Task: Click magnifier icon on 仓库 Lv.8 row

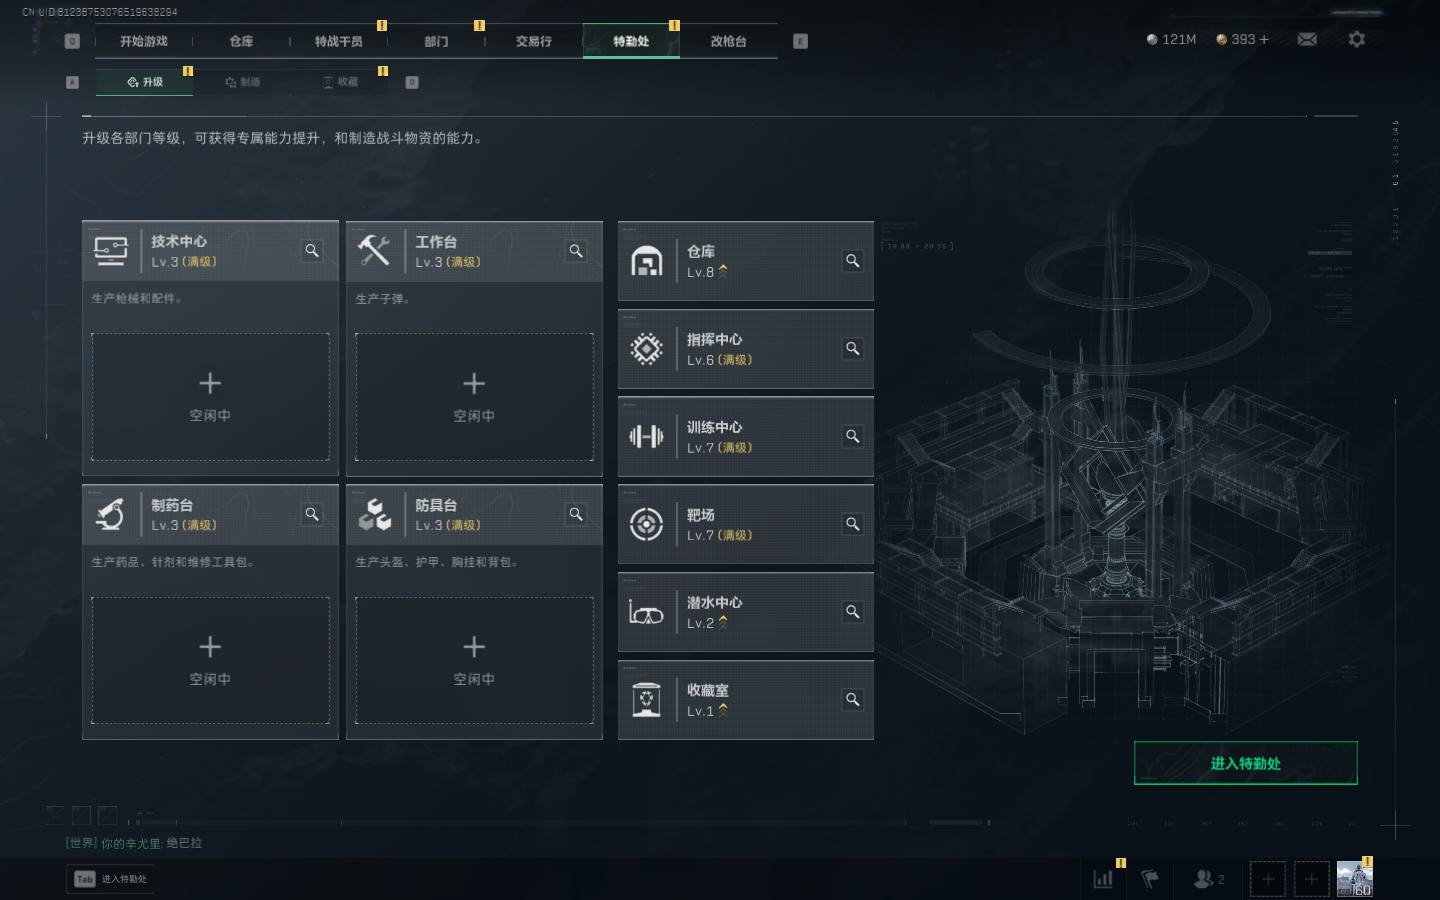Action: pos(852,261)
